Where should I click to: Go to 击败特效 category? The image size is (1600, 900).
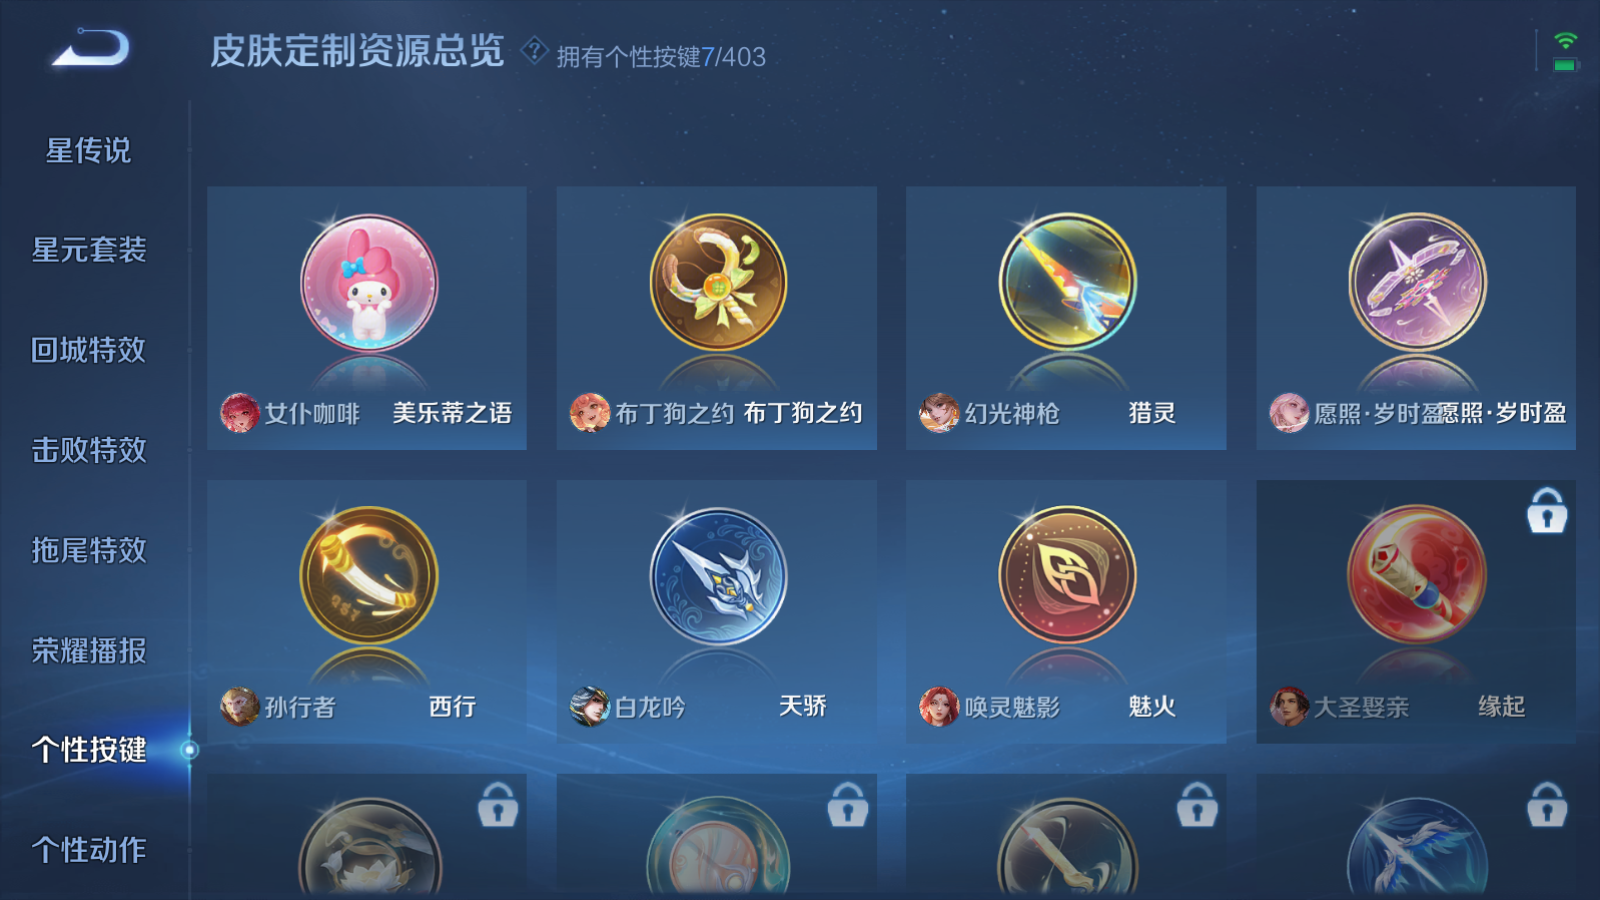coord(89,450)
